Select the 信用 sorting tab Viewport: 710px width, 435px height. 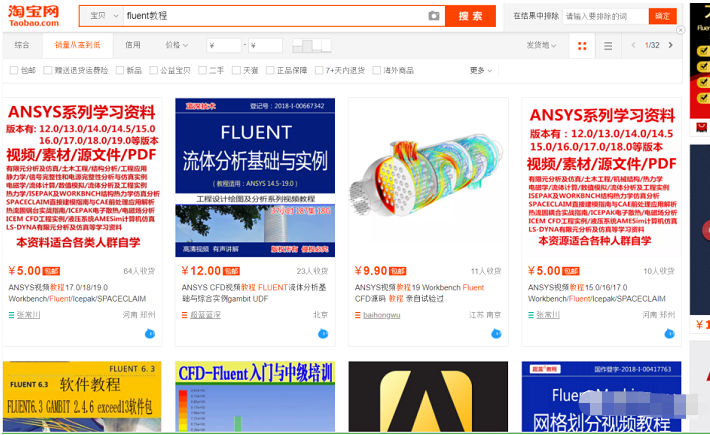click(133, 45)
